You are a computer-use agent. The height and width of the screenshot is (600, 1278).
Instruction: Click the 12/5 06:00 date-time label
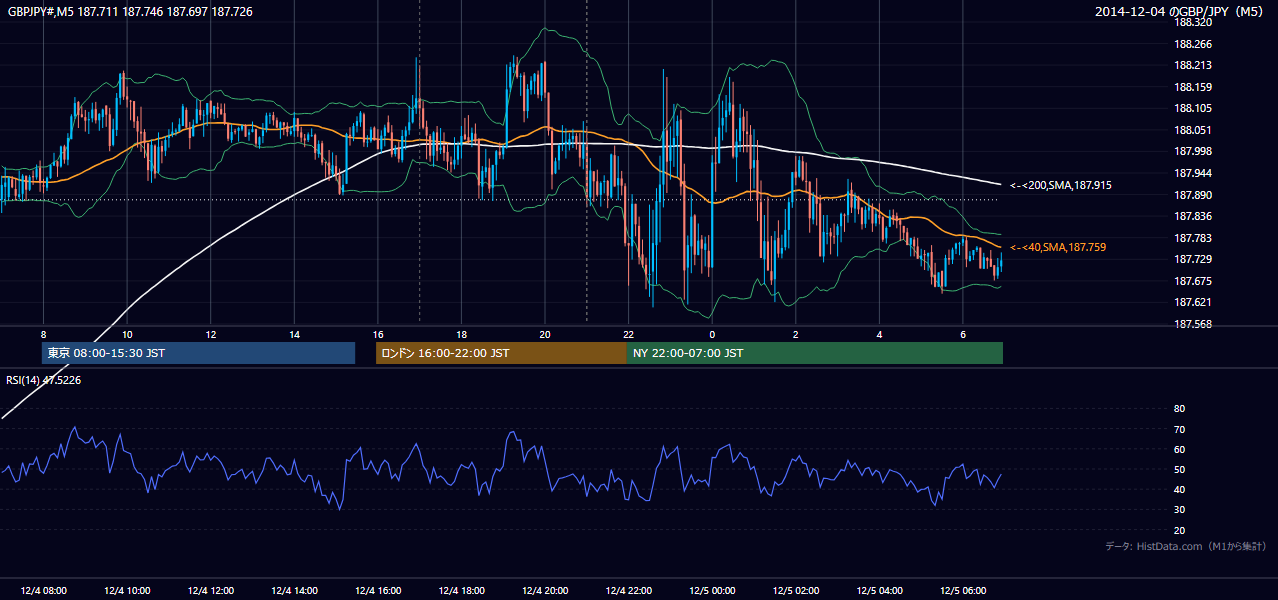coord(963,591)
